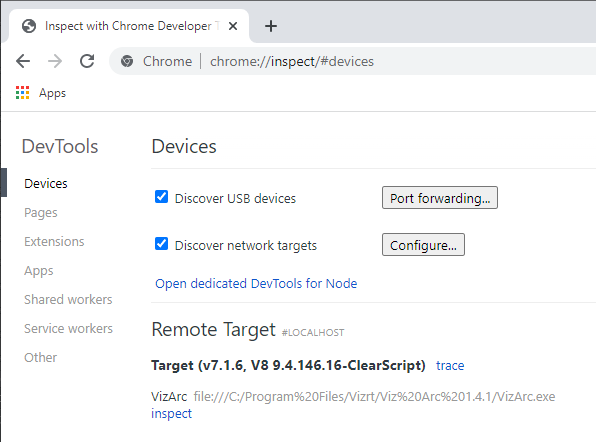Open dedicated DevTools for Node link
Image resolution: width=596 pixels, height=442 pixels.
256,284
